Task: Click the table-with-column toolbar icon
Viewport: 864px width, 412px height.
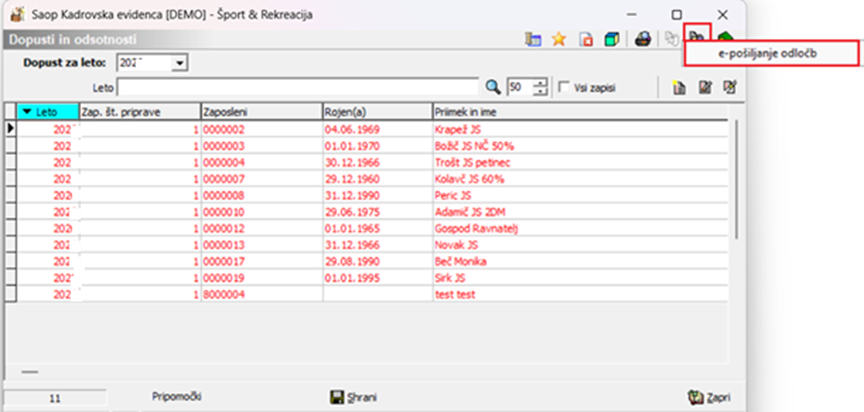Action: click(533, 40)
